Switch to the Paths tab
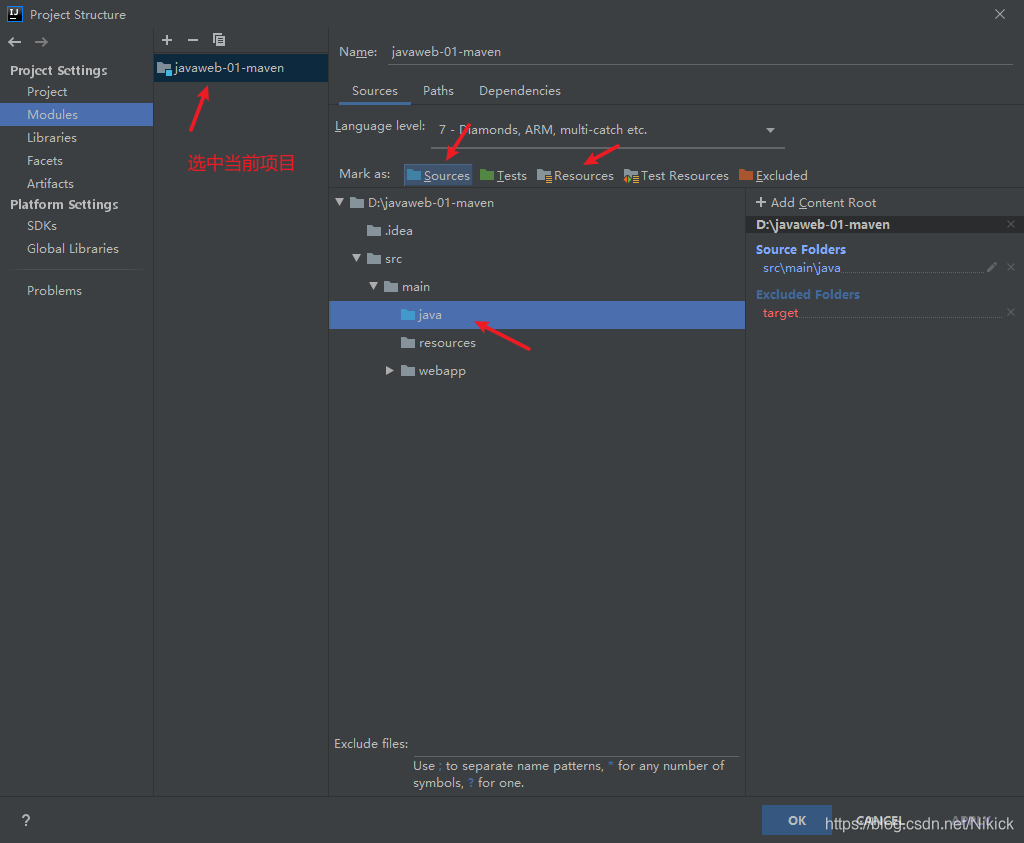This screenshot has height=843, width=1024. 438,91
